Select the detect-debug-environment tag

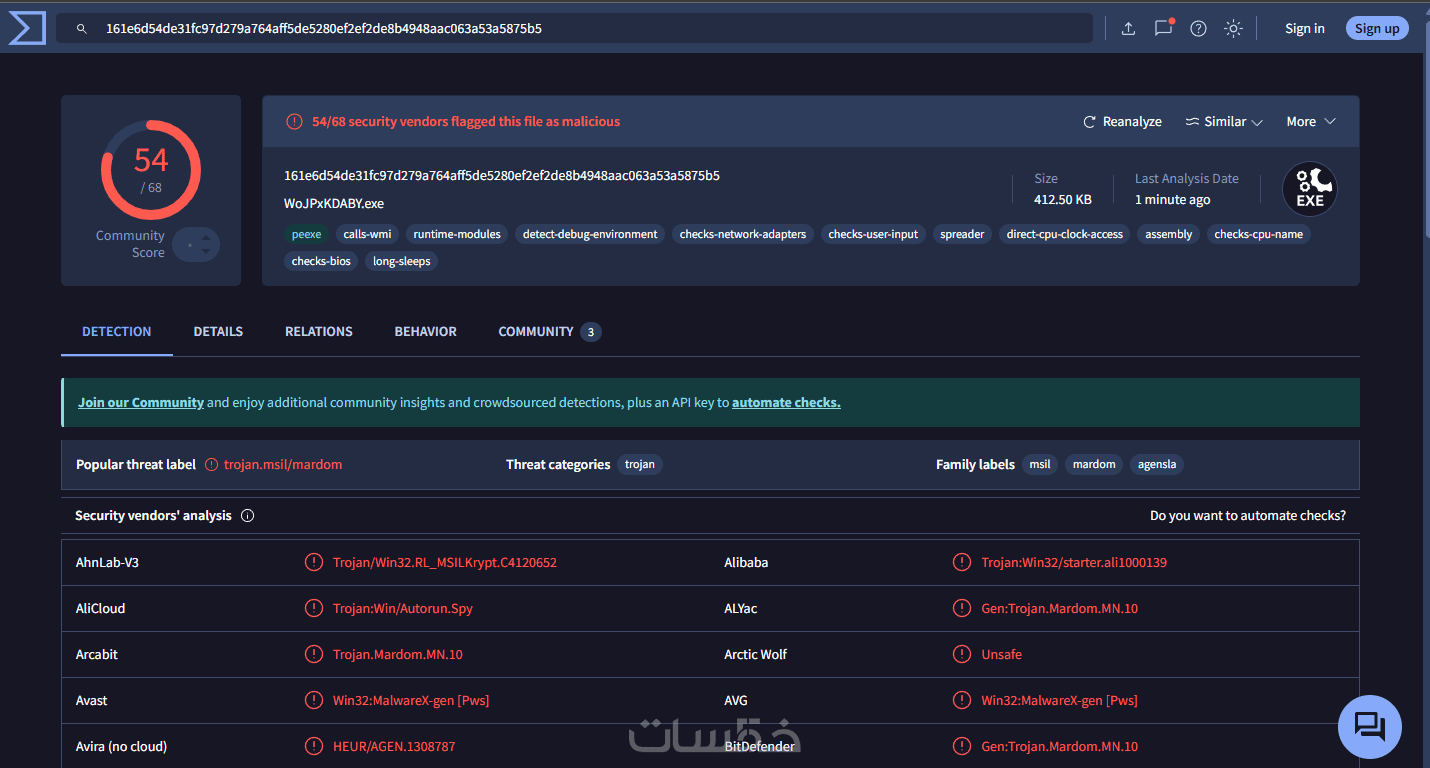[x=590, y=235]
